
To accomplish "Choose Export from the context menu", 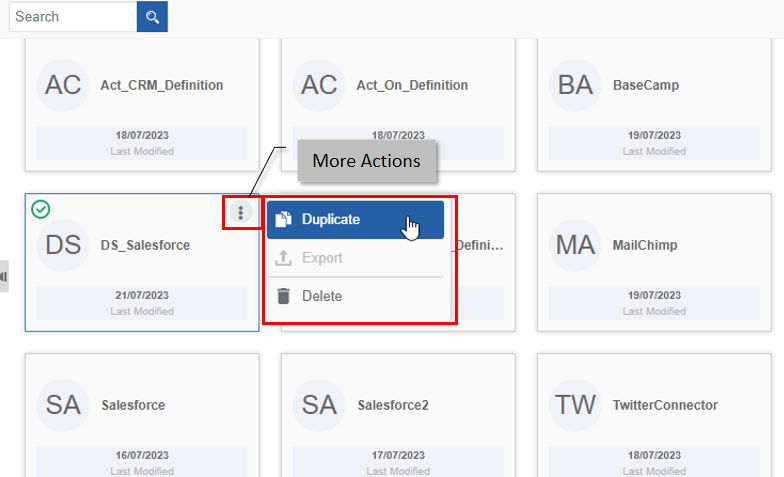I will 355,258.
